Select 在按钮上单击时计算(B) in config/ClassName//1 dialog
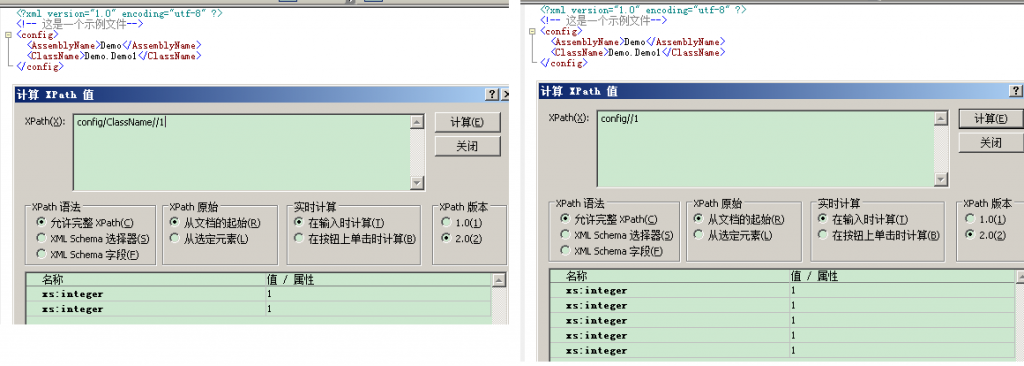Image resolution: width=1024 pixels, height=366 pixels. pos(355,239)
